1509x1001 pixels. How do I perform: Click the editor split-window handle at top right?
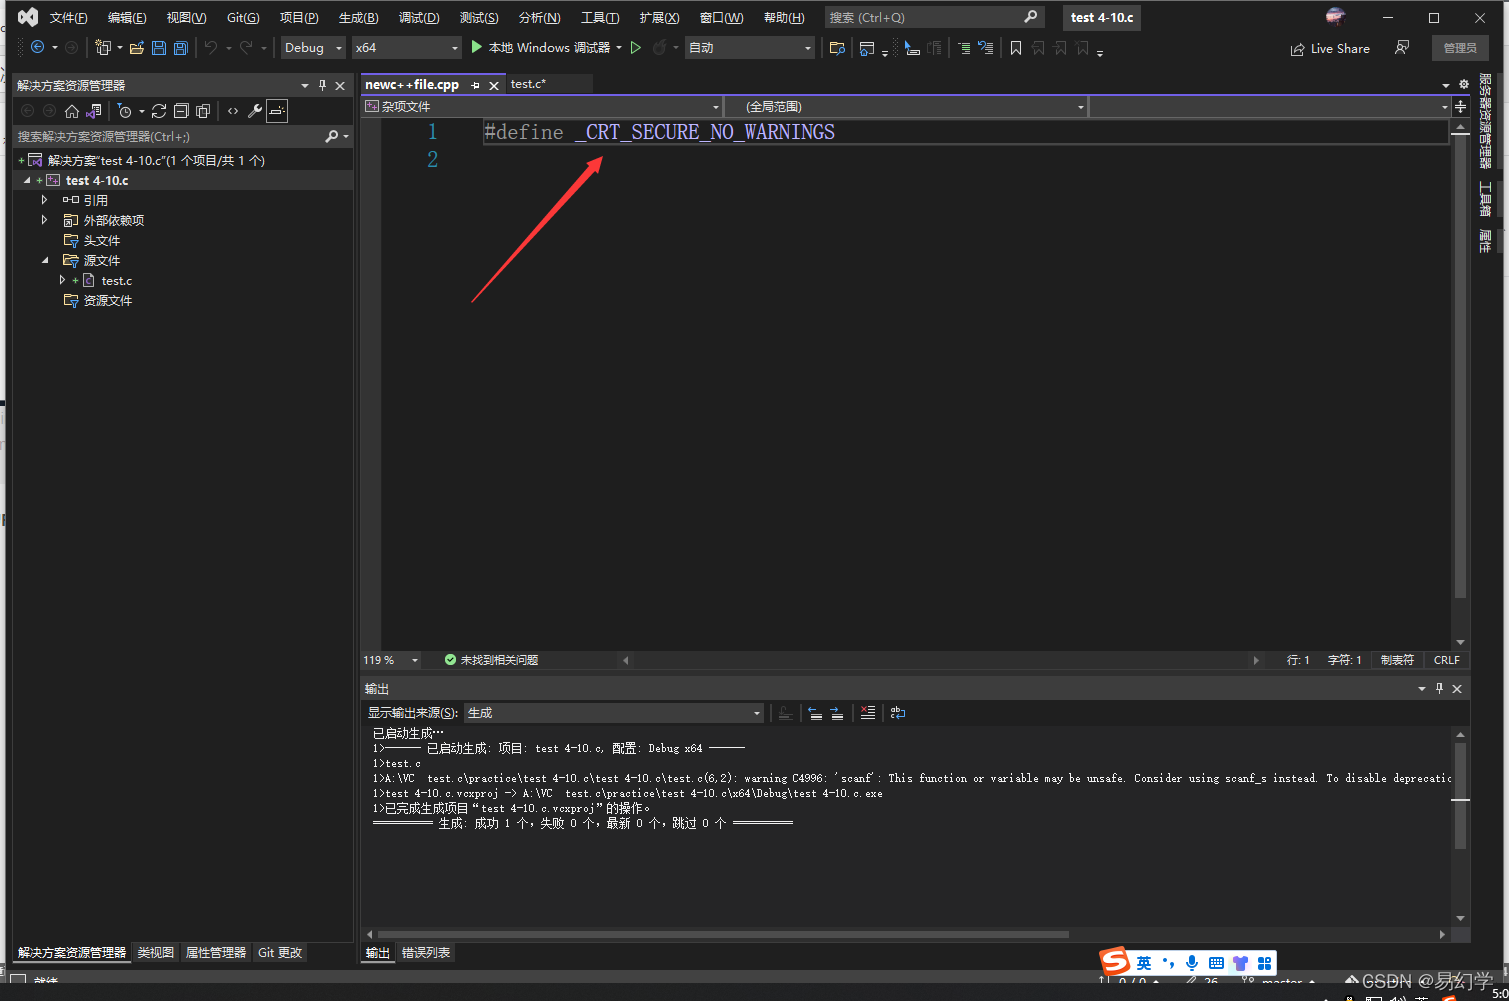[1461, 106]
